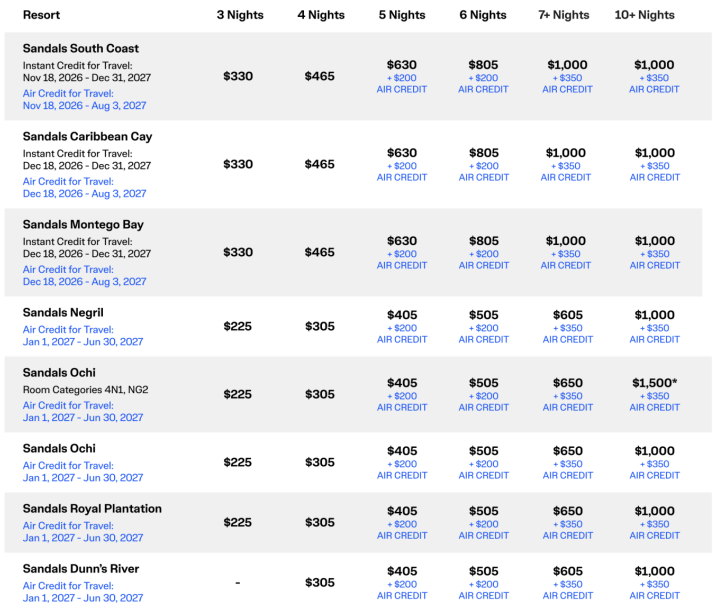Click the 7+ Nights column header
The image size is (721, 610).
point(564,15)
